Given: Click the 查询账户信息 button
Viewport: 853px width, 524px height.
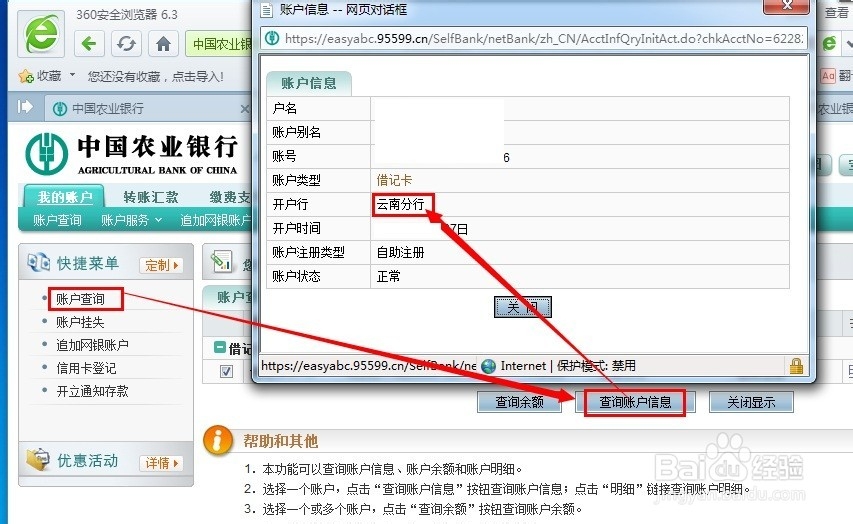Looking at the screenshot, I should 635,402.
